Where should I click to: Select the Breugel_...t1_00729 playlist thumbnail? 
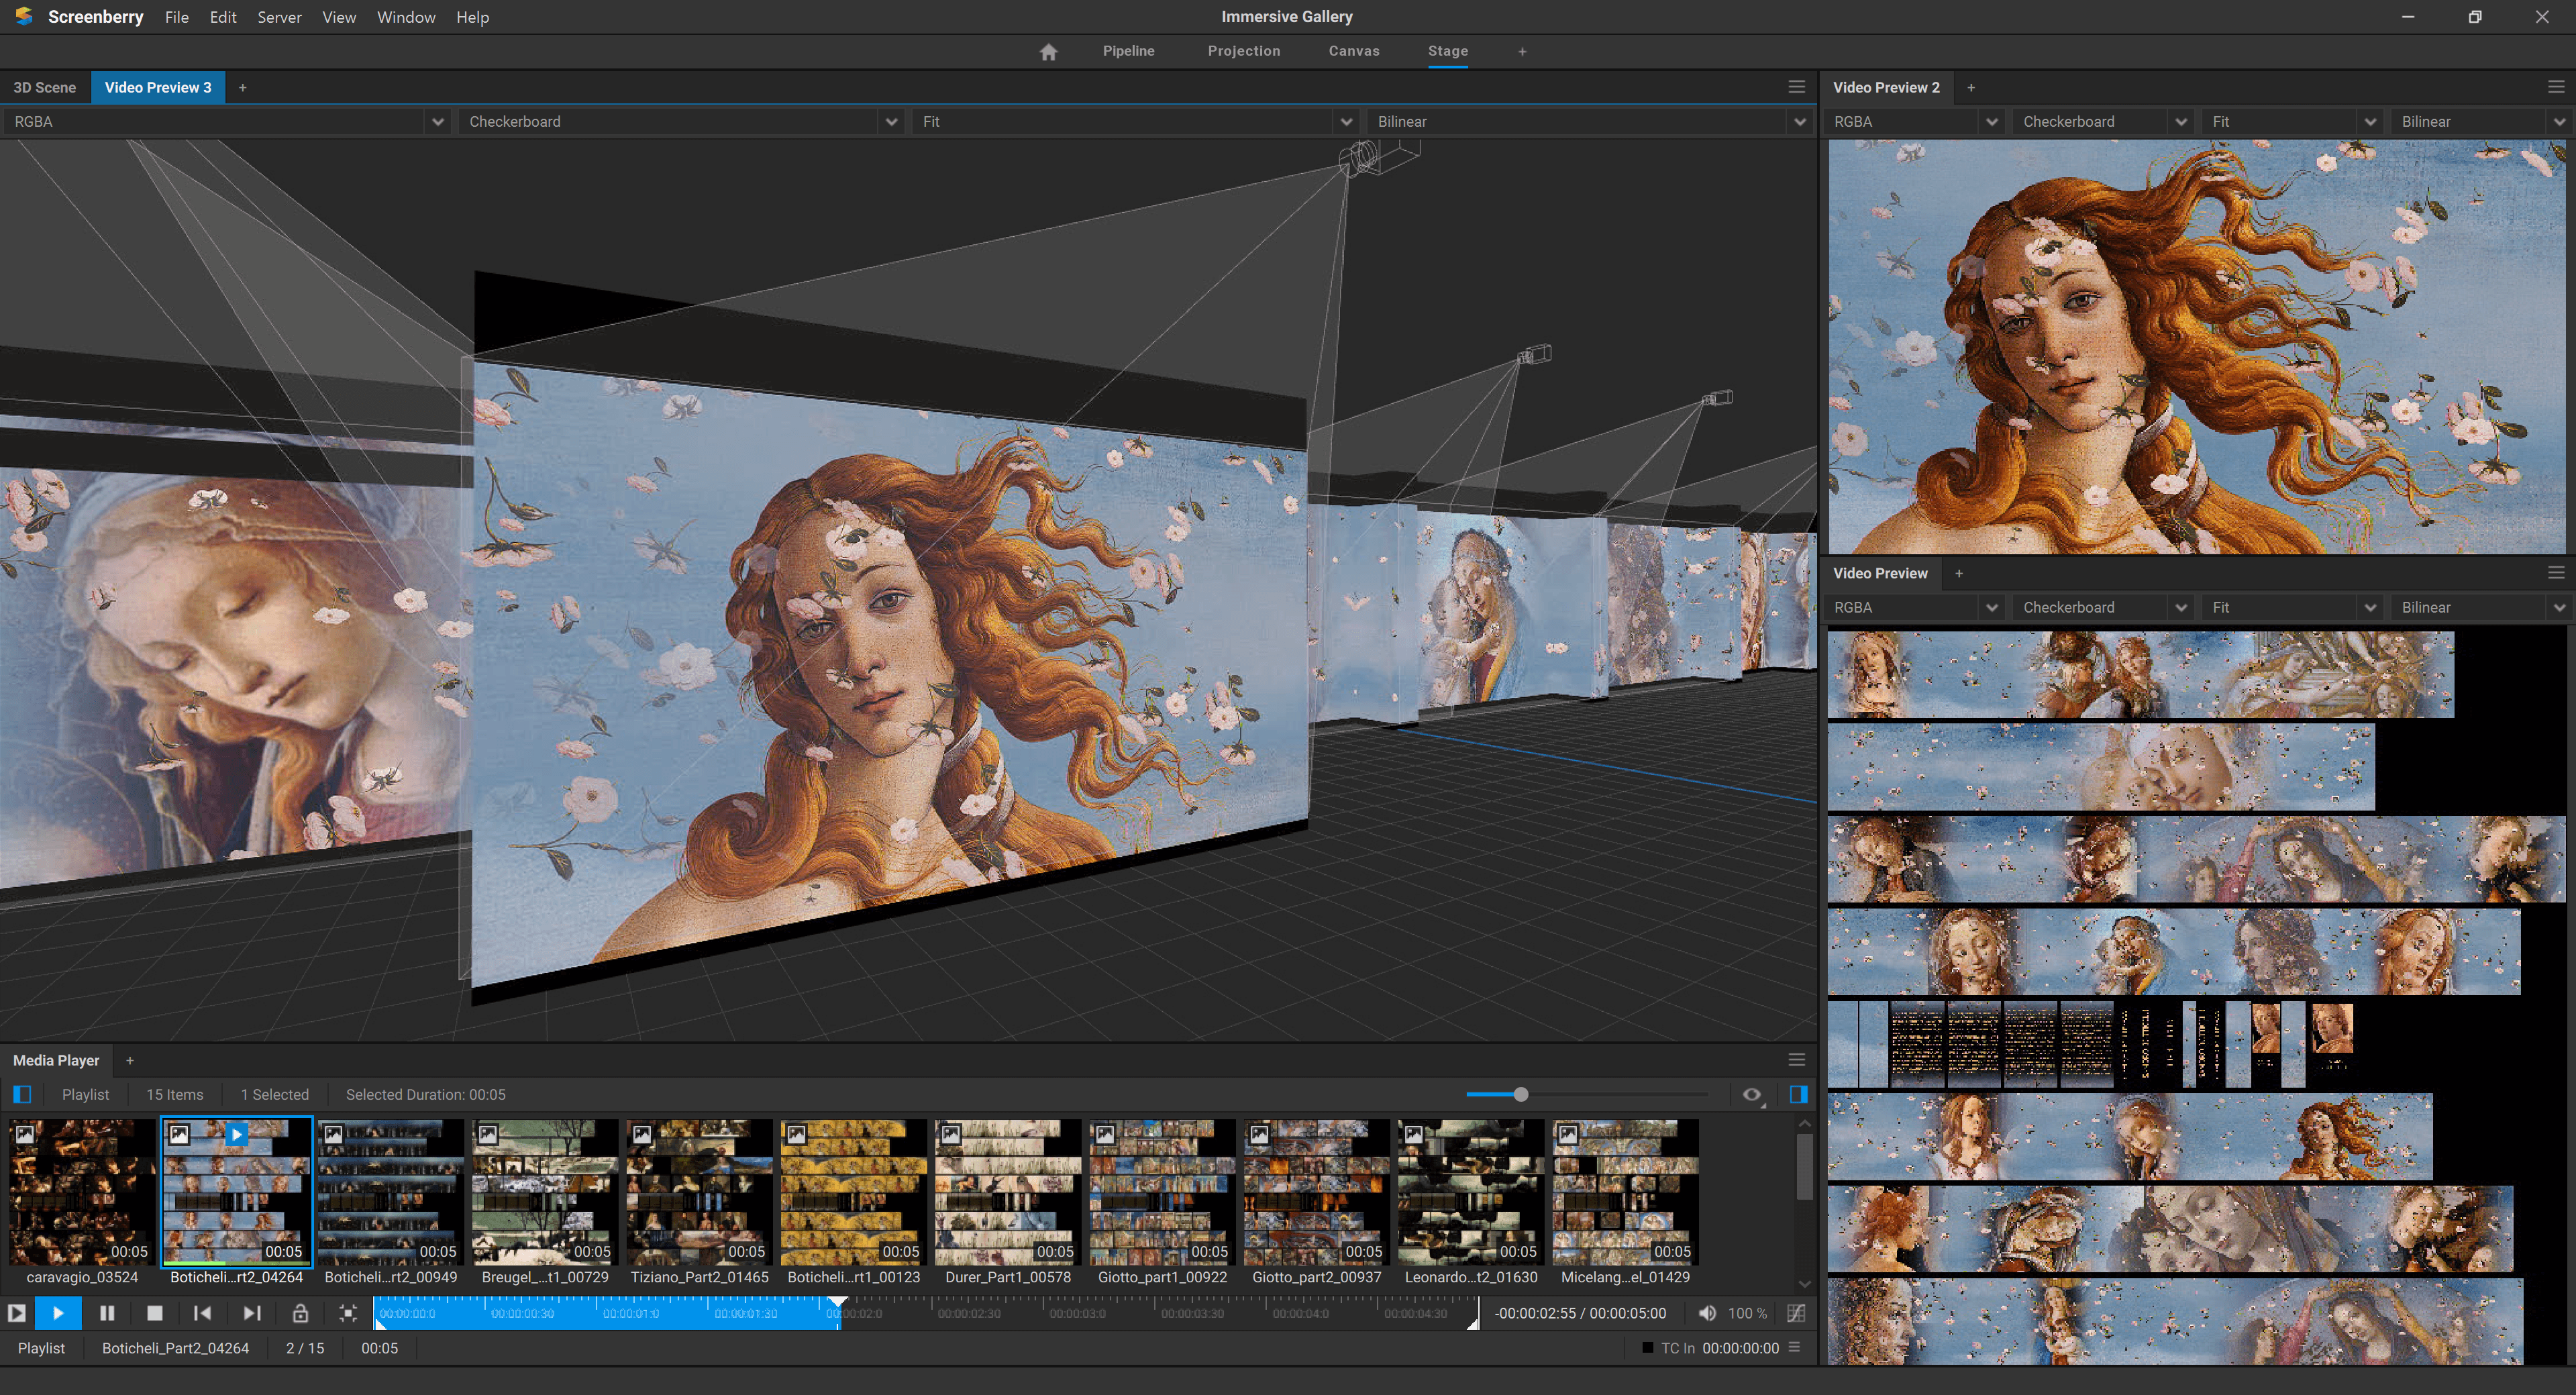[x=545, y=1192]
